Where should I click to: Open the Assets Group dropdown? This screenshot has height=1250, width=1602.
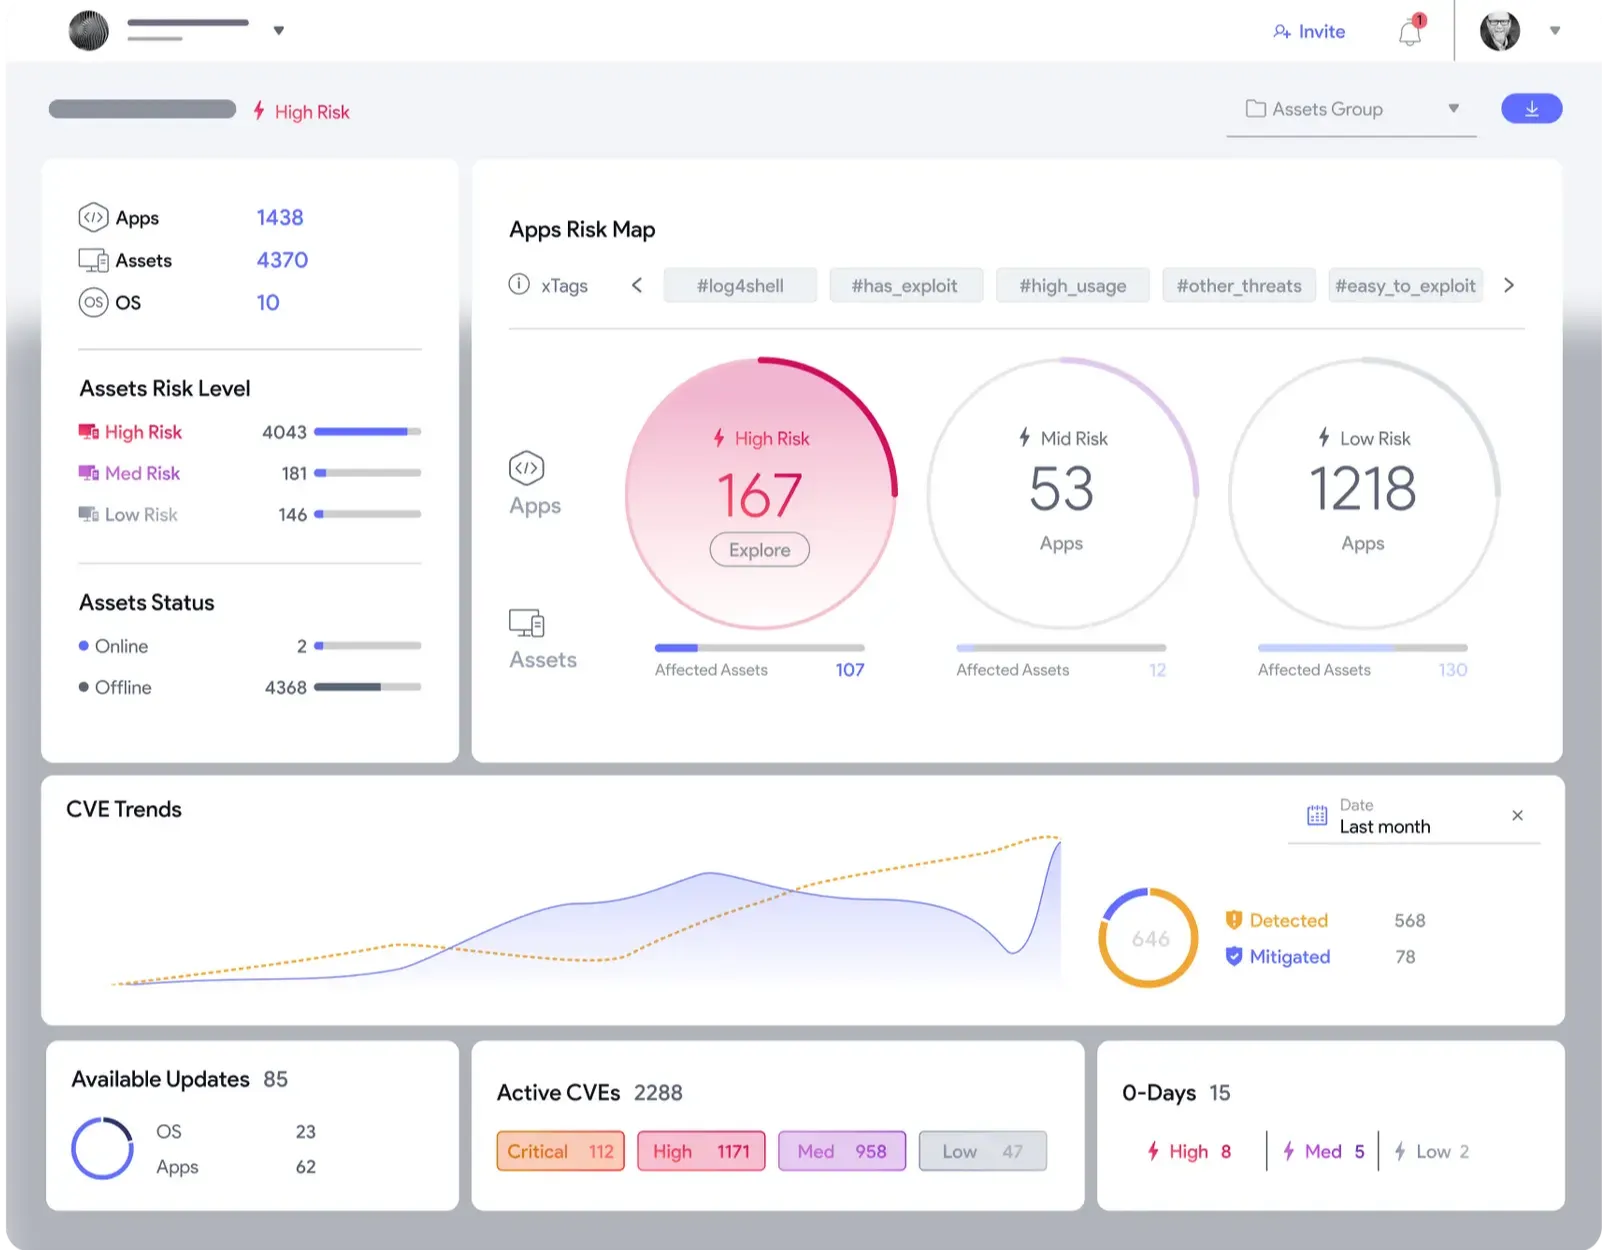click(x=1350, y=109)
